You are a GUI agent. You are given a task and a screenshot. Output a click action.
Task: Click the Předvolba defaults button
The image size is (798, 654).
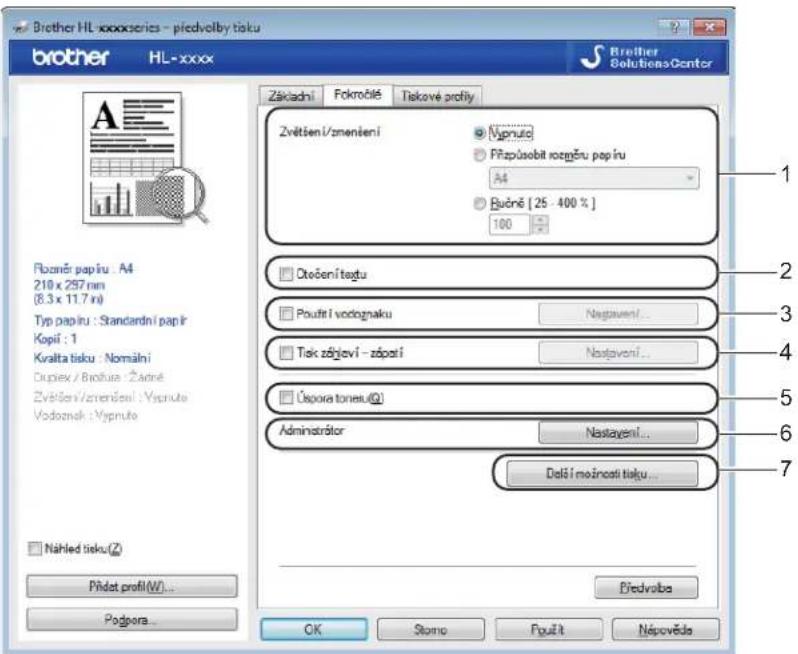click(x=646, y=588)
